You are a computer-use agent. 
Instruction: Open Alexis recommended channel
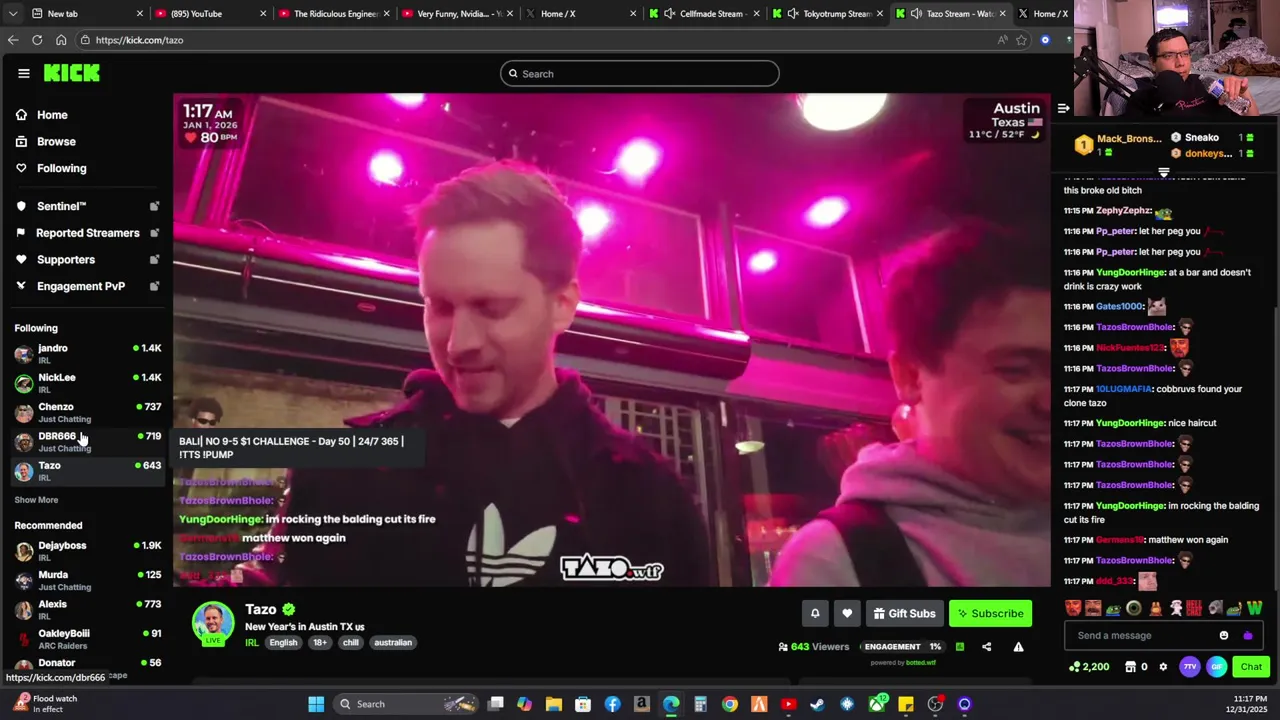(88, 609)
